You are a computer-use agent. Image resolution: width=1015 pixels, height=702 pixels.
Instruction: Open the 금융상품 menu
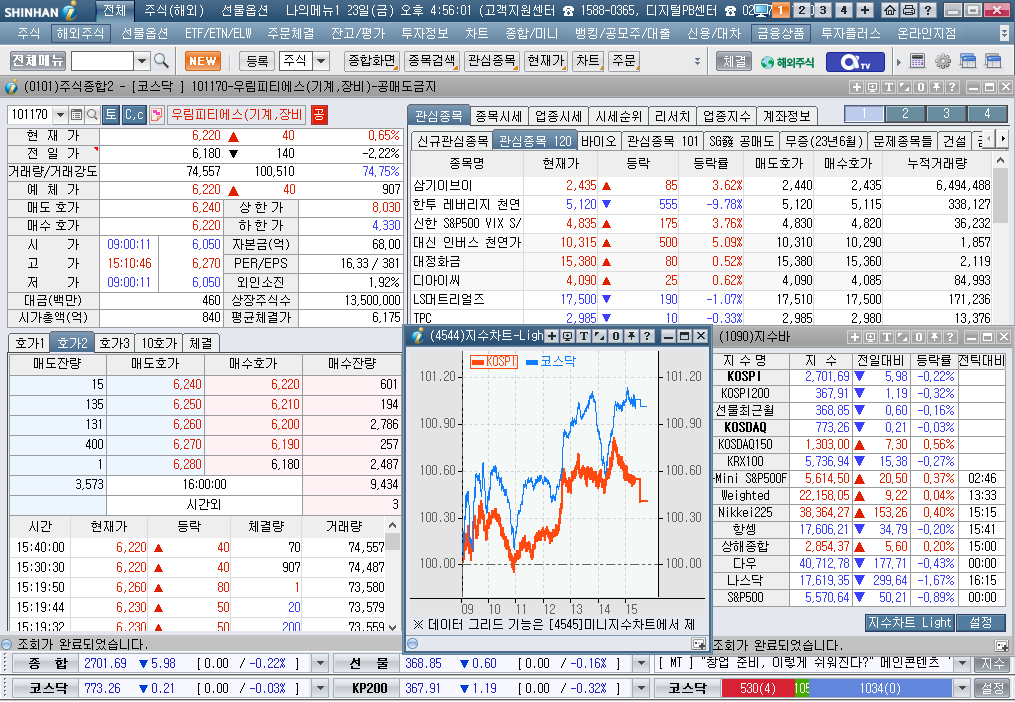pyautogui.click(x=781, y=33)
